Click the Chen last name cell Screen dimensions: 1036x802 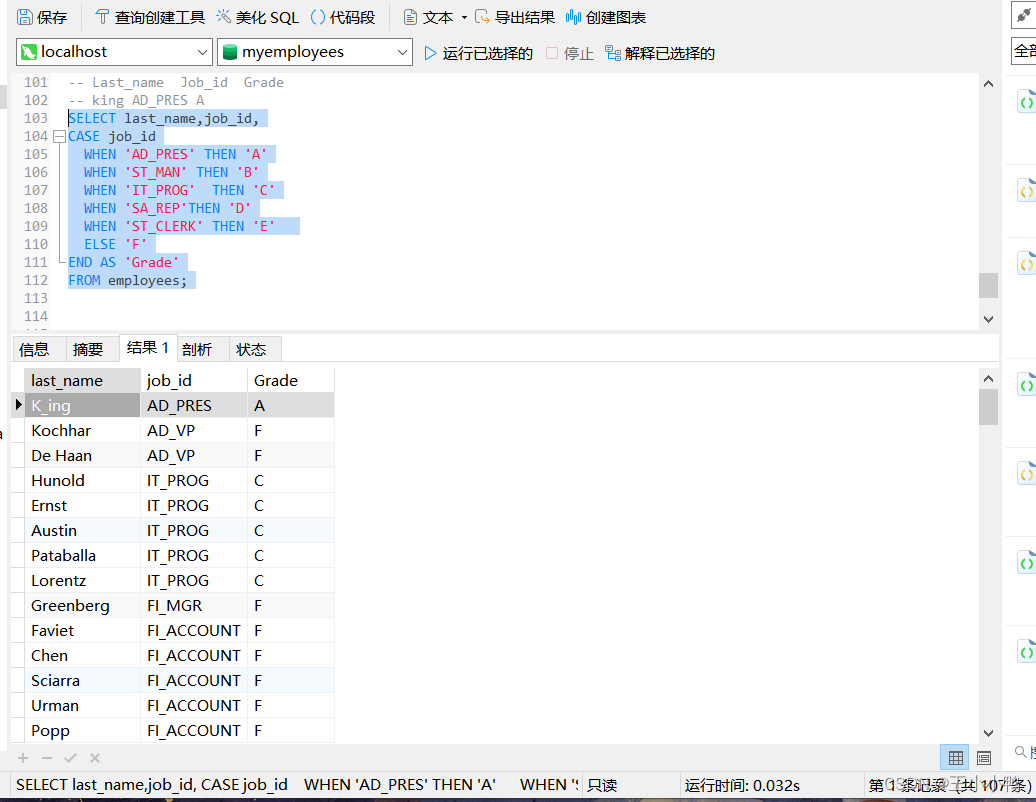tap(83, 656)
